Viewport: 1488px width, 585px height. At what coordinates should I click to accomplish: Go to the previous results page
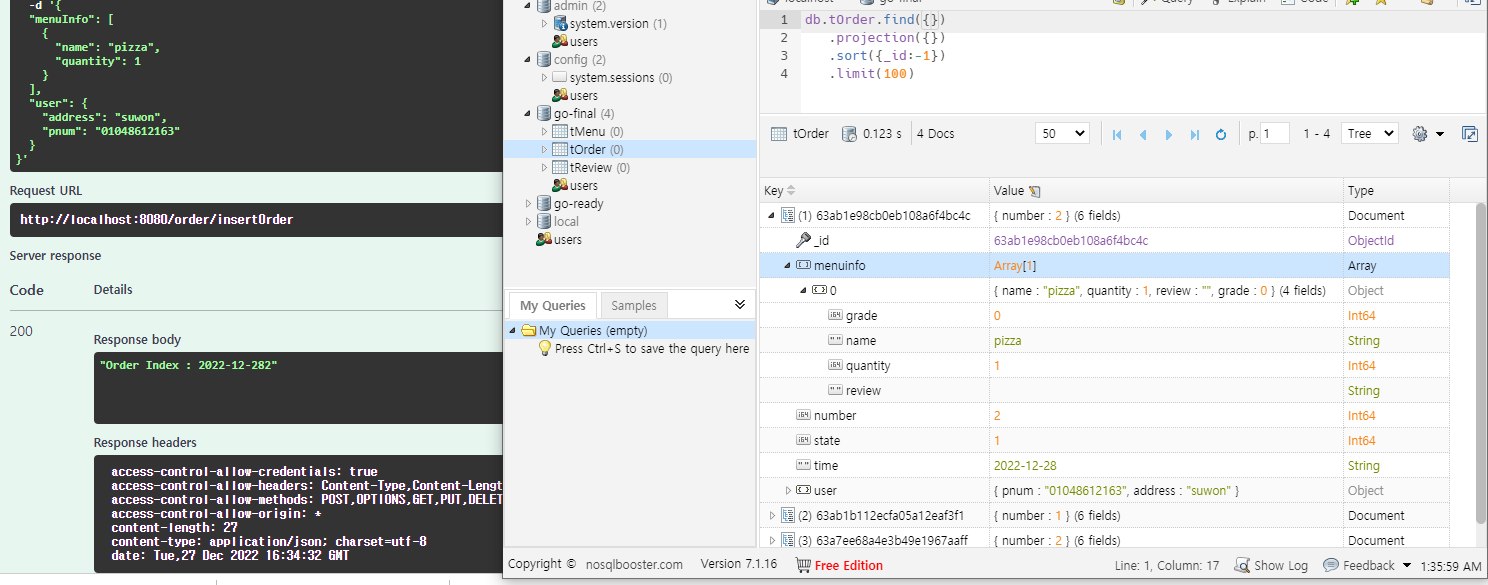click(x=1143, y=134)
